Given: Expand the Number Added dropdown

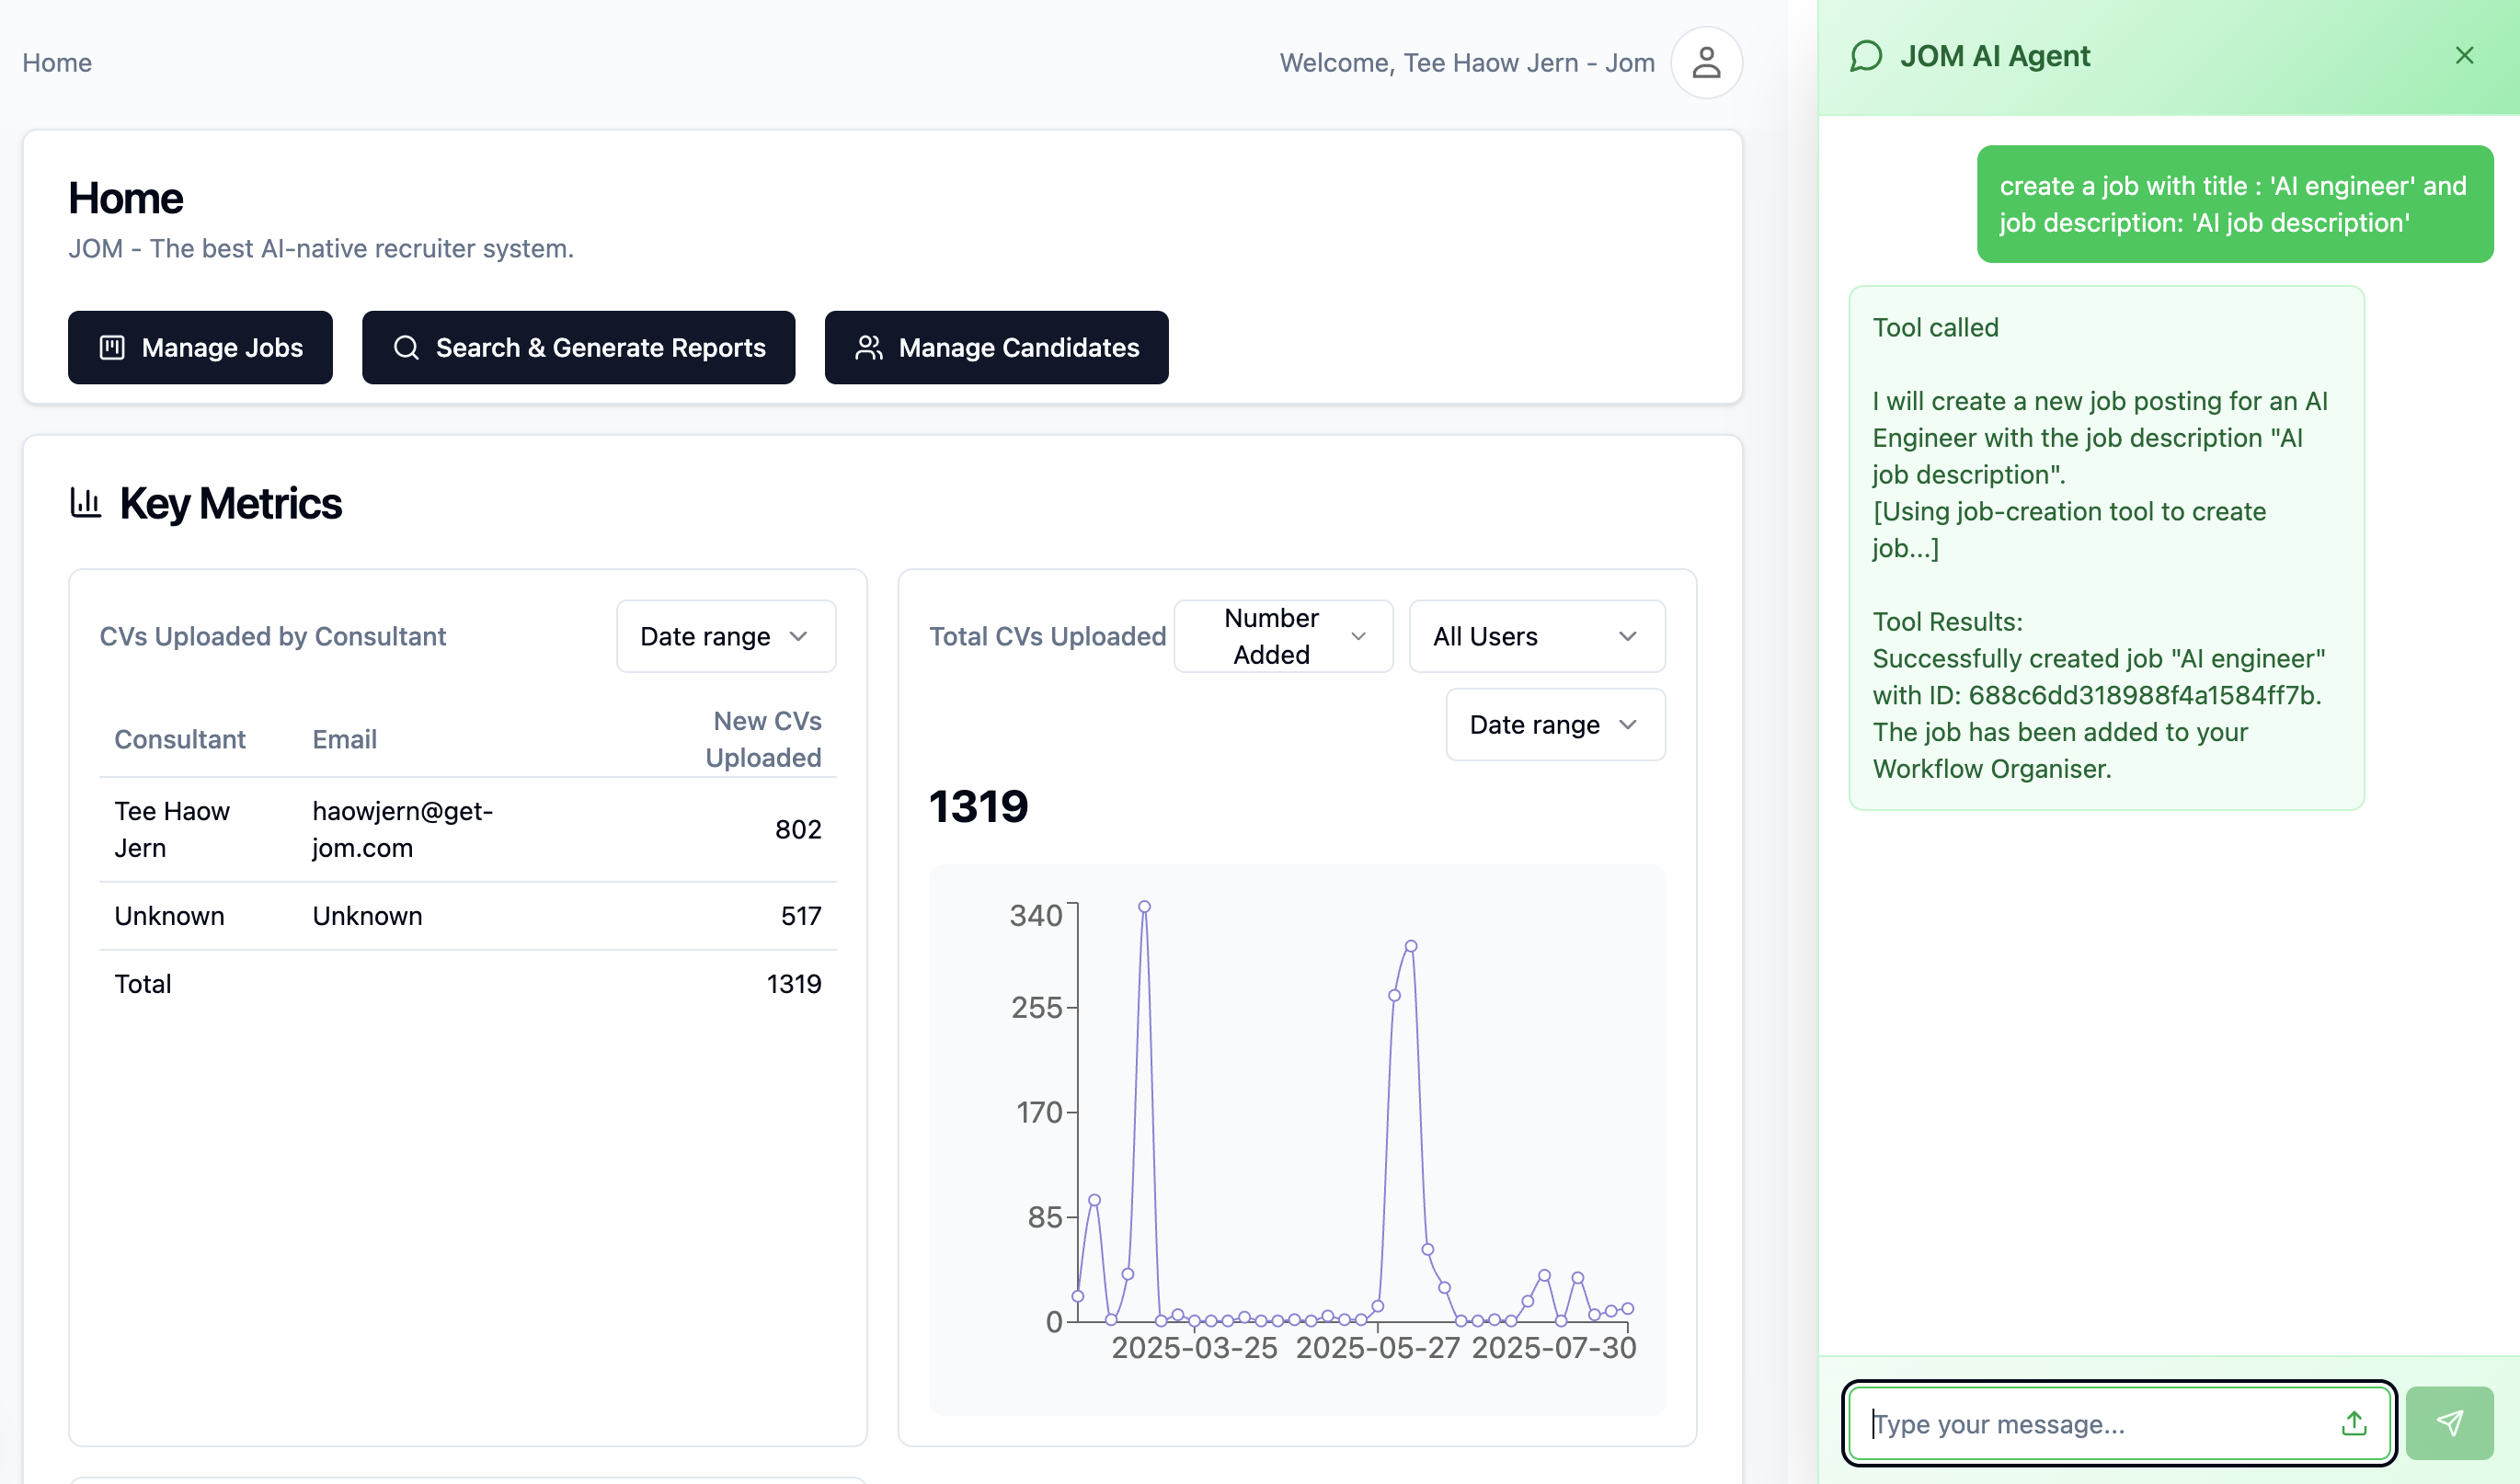Looking at the screenshot, I should coord(1283,636).
